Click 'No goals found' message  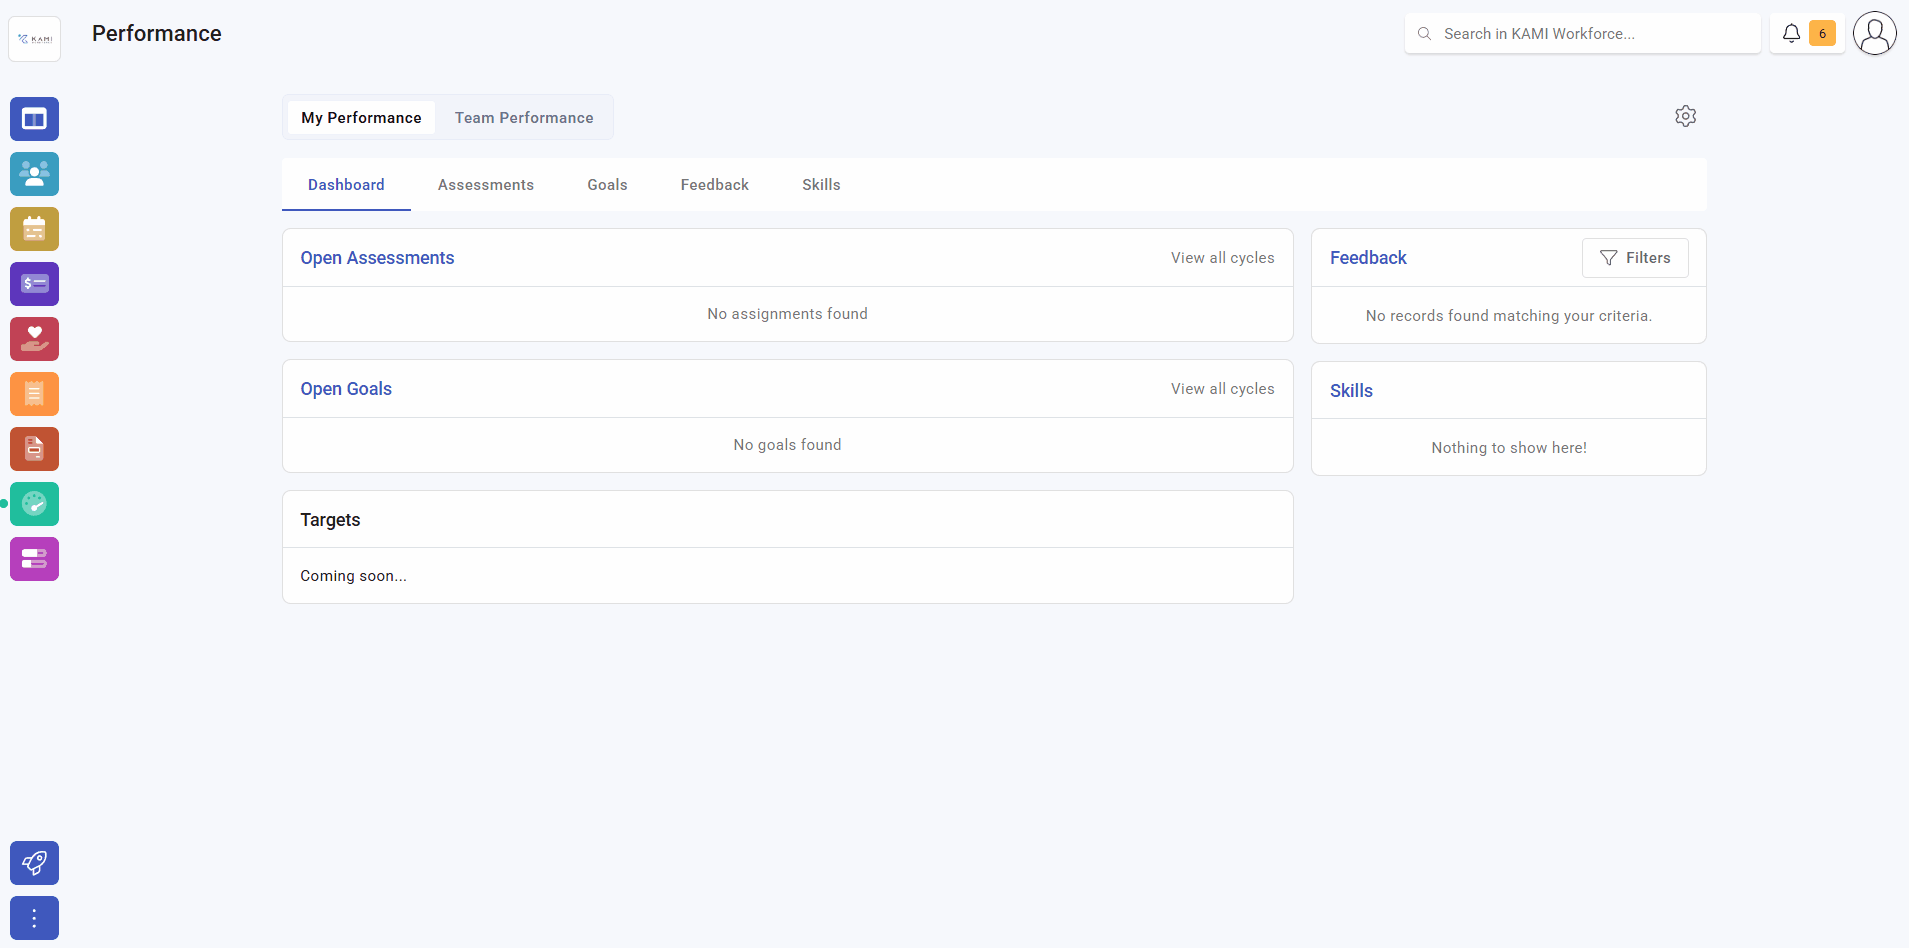pyautogui.click(x=787, y=445)
